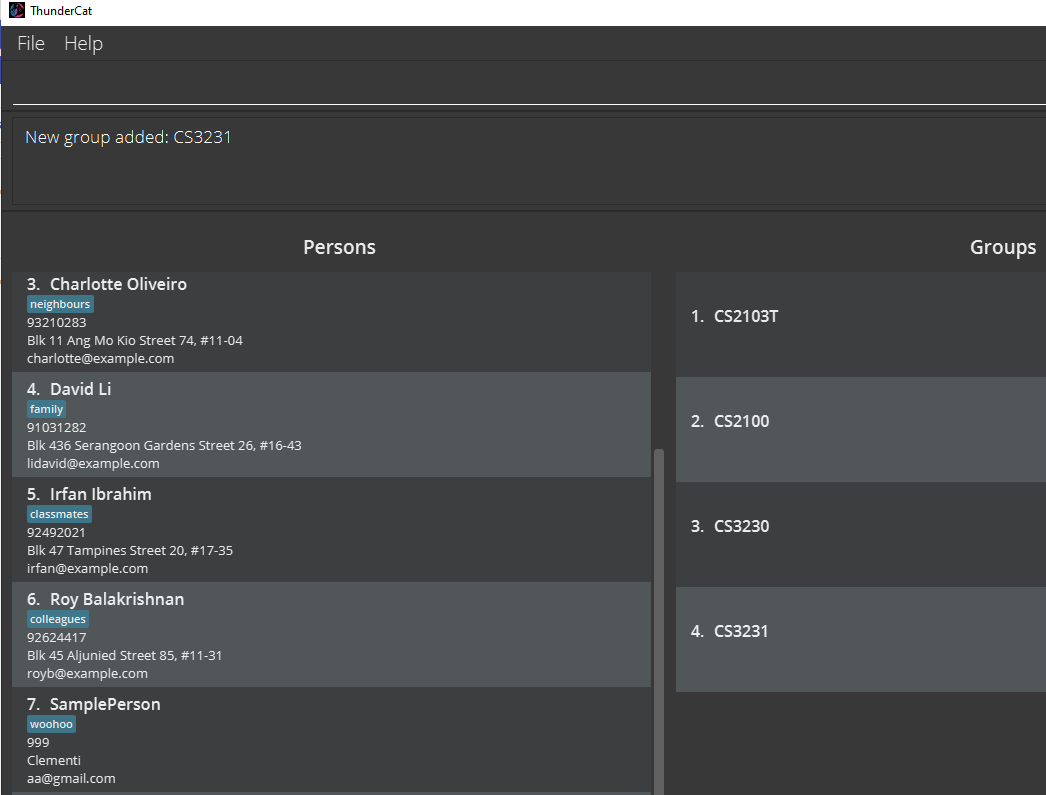Click phone number 92492021
Image resolution: width=1046 pixels, height=795 pixels.
[56, 533]
